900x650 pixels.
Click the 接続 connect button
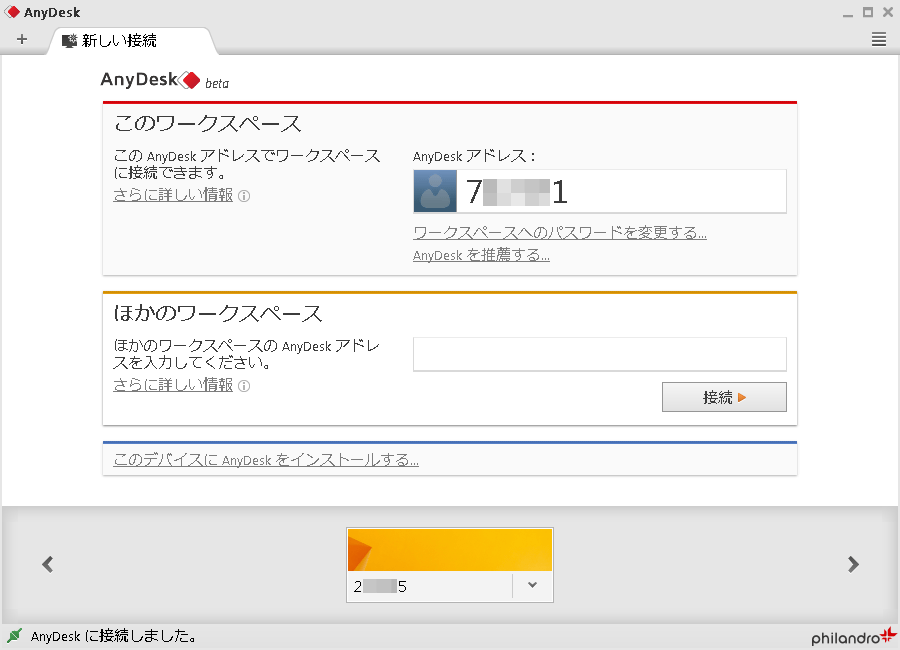click(x=724, y=397)
